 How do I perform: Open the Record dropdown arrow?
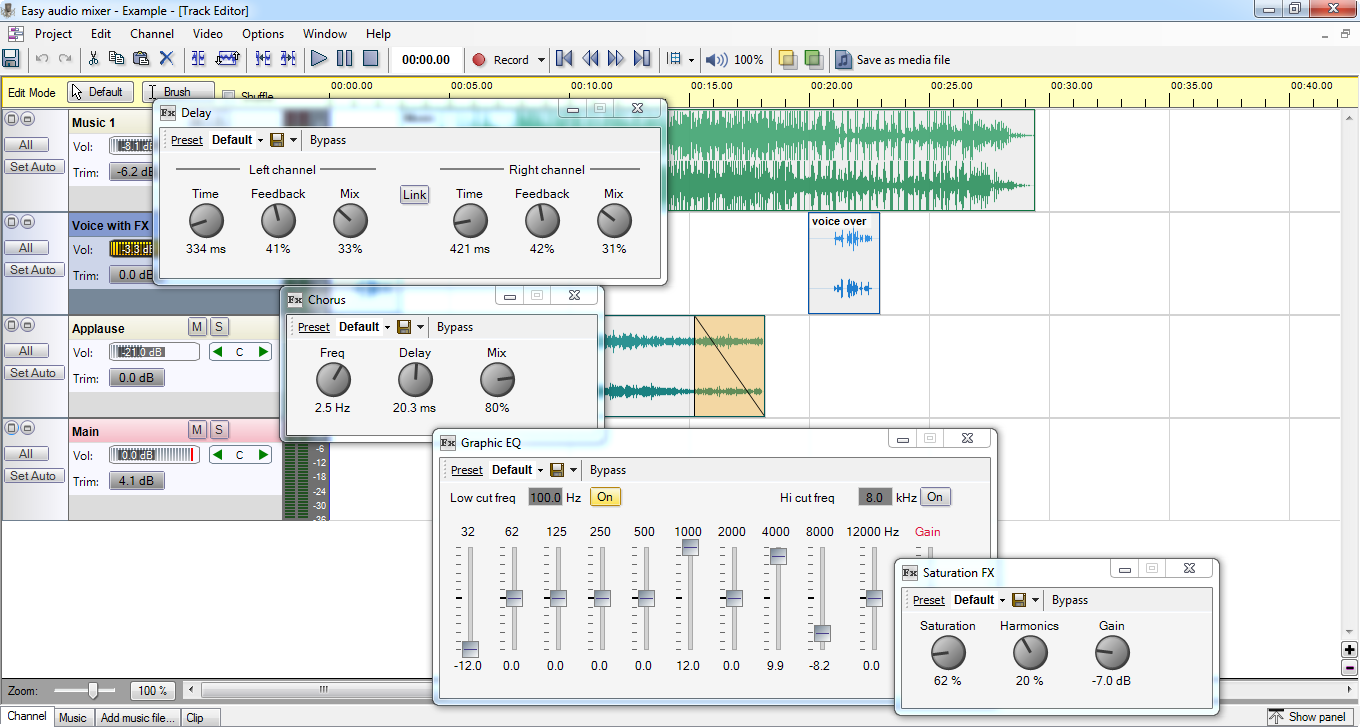(x=541, y=60)
